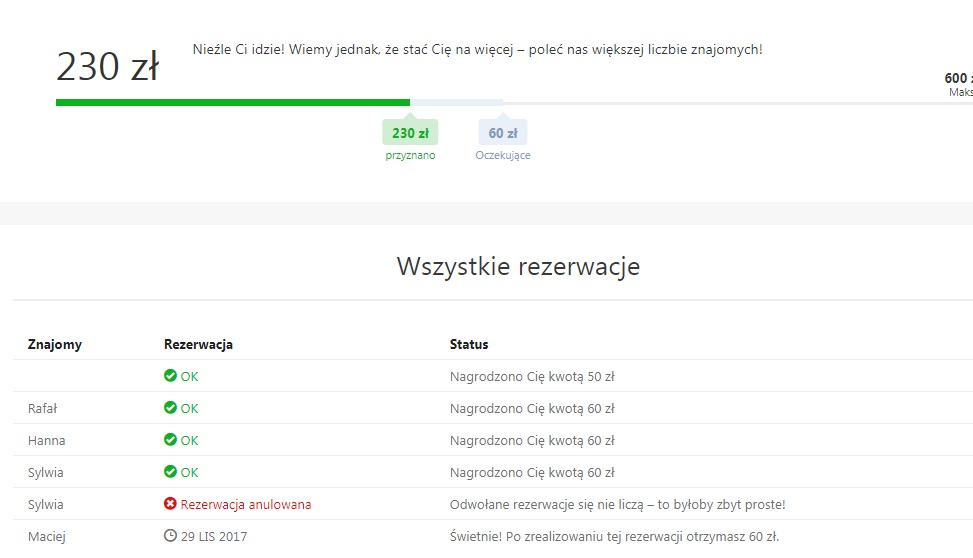This screenshot has width=973, height=558.
Task: Click the OK text in Hanna's row
Action: click(189, 441)
